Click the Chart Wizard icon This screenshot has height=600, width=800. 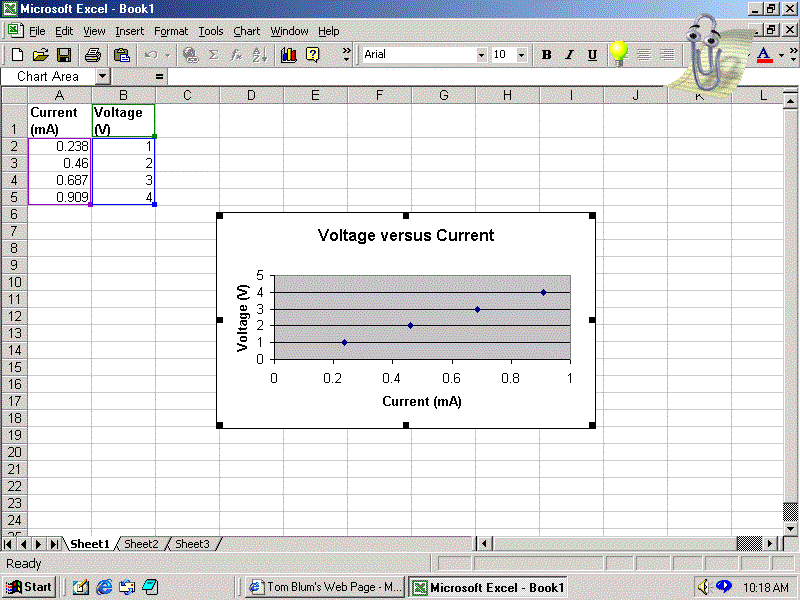(289, 55)
